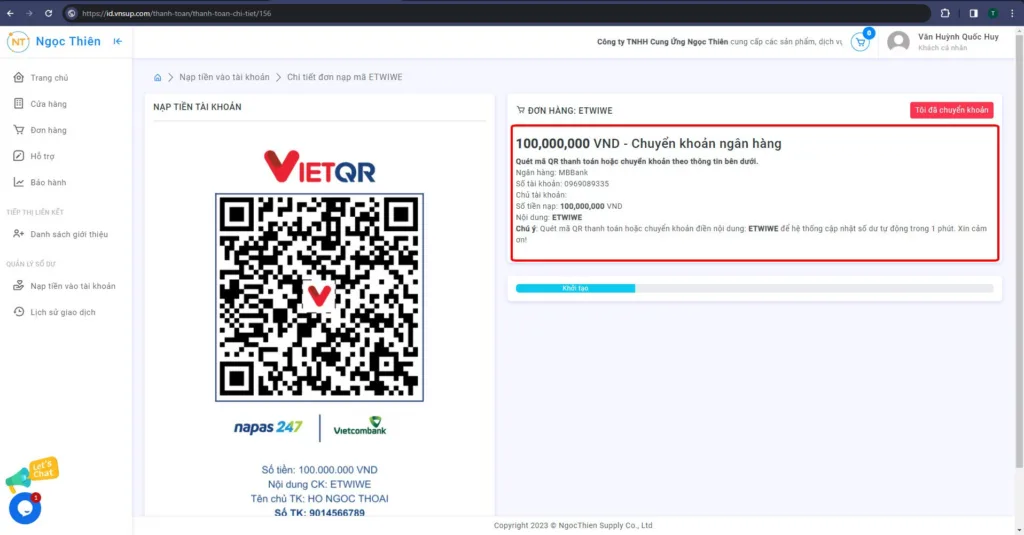Reload the page with the refresh icon
The height and width of the screenshot is (535, 1024).
[48, 13]
